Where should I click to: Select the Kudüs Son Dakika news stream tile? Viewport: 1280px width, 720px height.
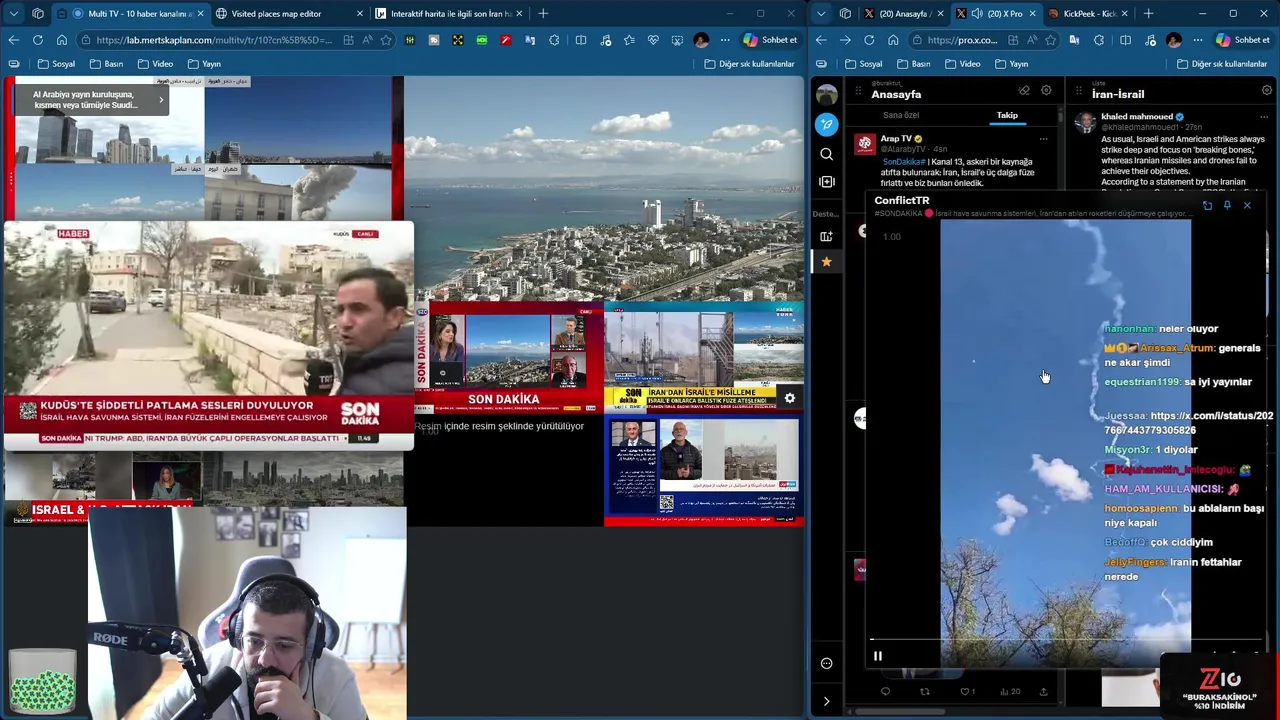[208, 335]
